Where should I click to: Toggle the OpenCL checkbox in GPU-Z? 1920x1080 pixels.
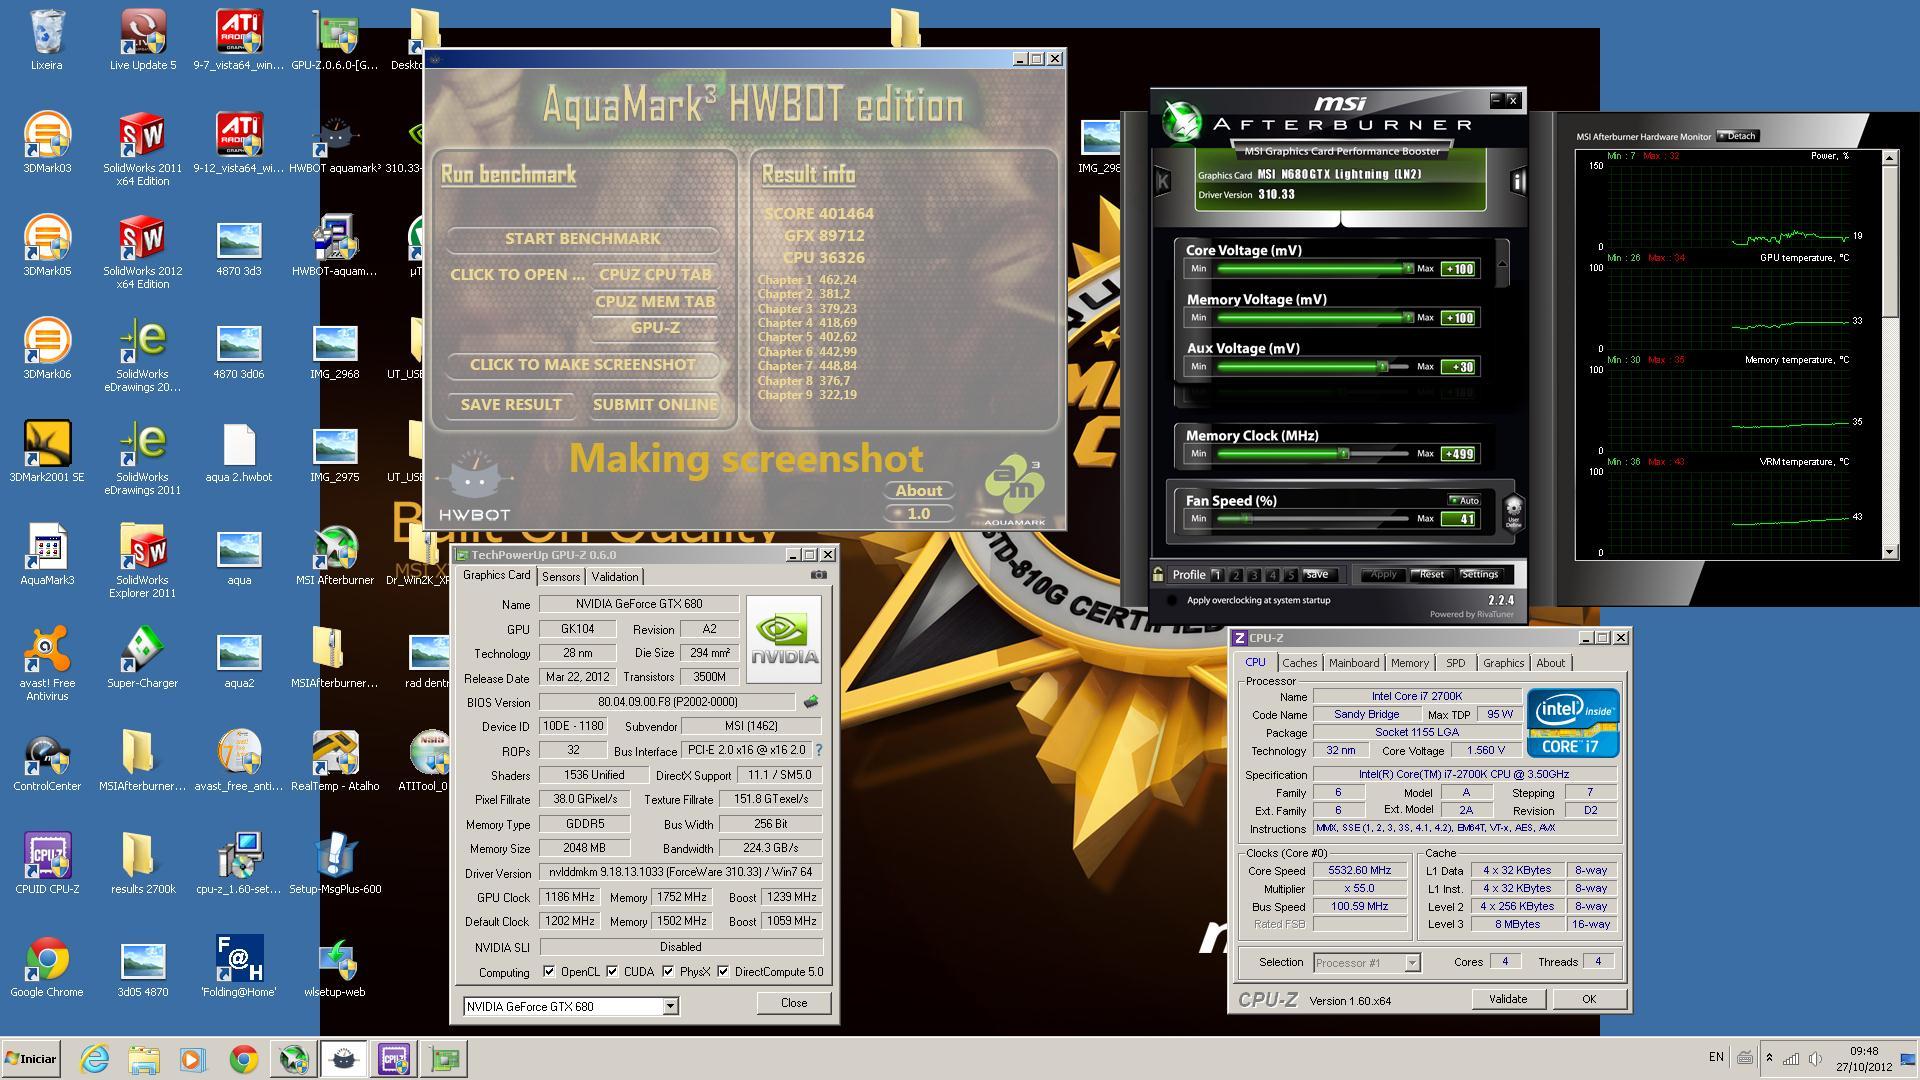click(548, 971)
